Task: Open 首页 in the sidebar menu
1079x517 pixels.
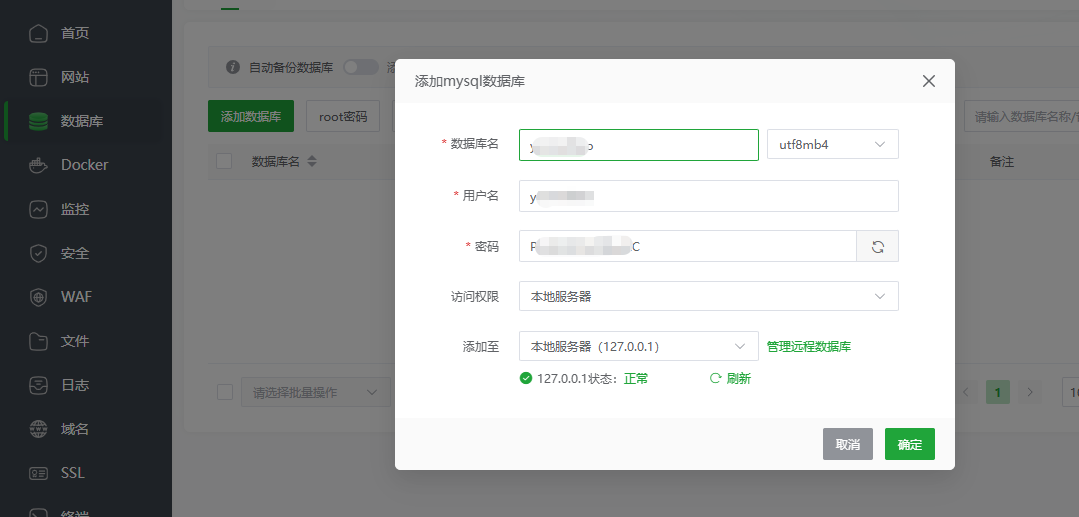Action: [x=75, y=33]
